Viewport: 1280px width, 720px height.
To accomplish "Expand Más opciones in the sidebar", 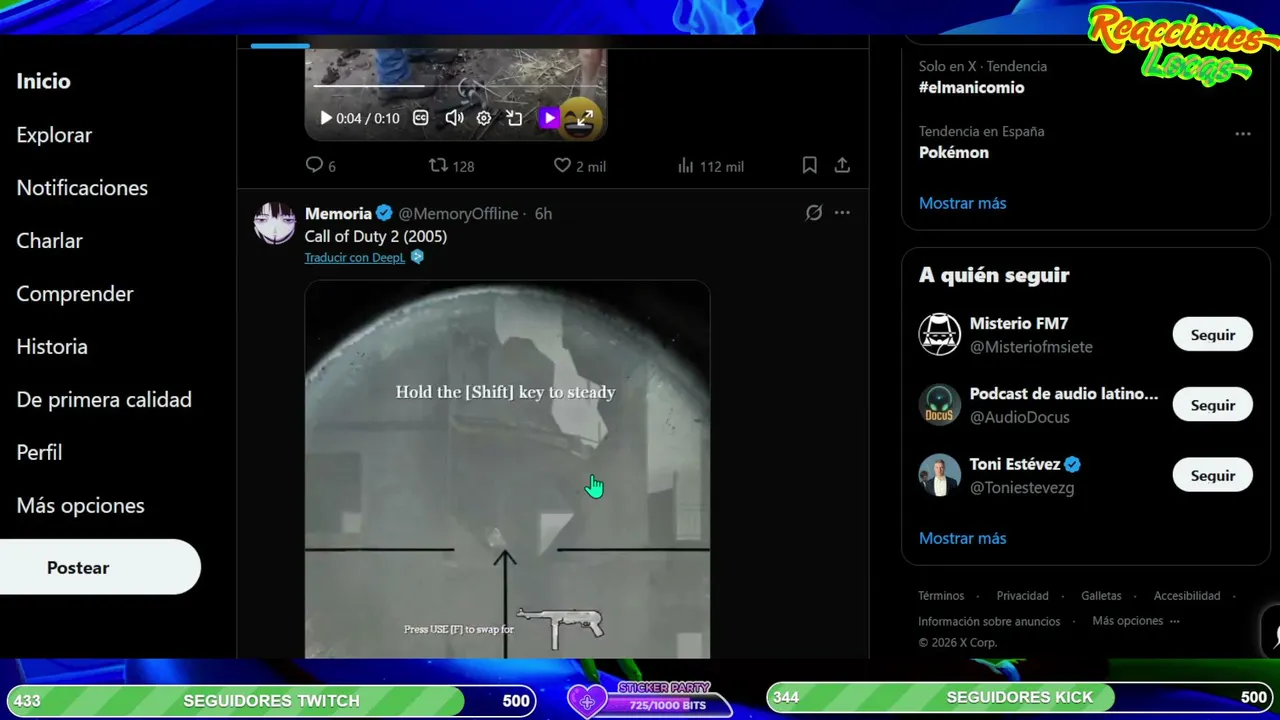I will tap(80, 506).
